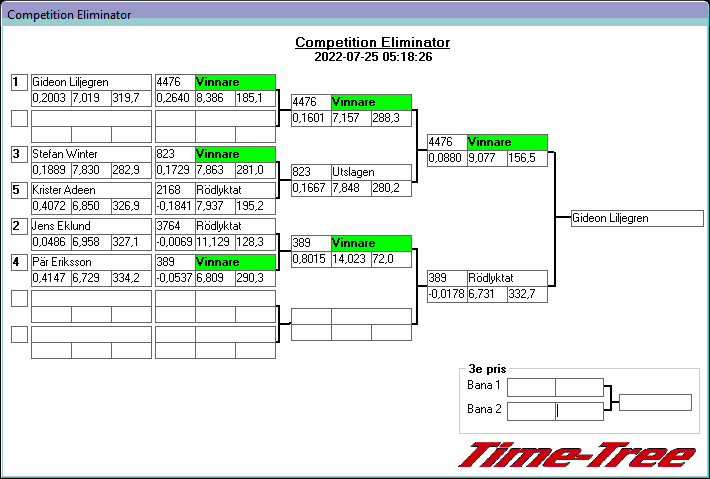Click the 0,1601 reaction cell in round two
The width and height of the screenshot is (710, 479).
point(311,118)
